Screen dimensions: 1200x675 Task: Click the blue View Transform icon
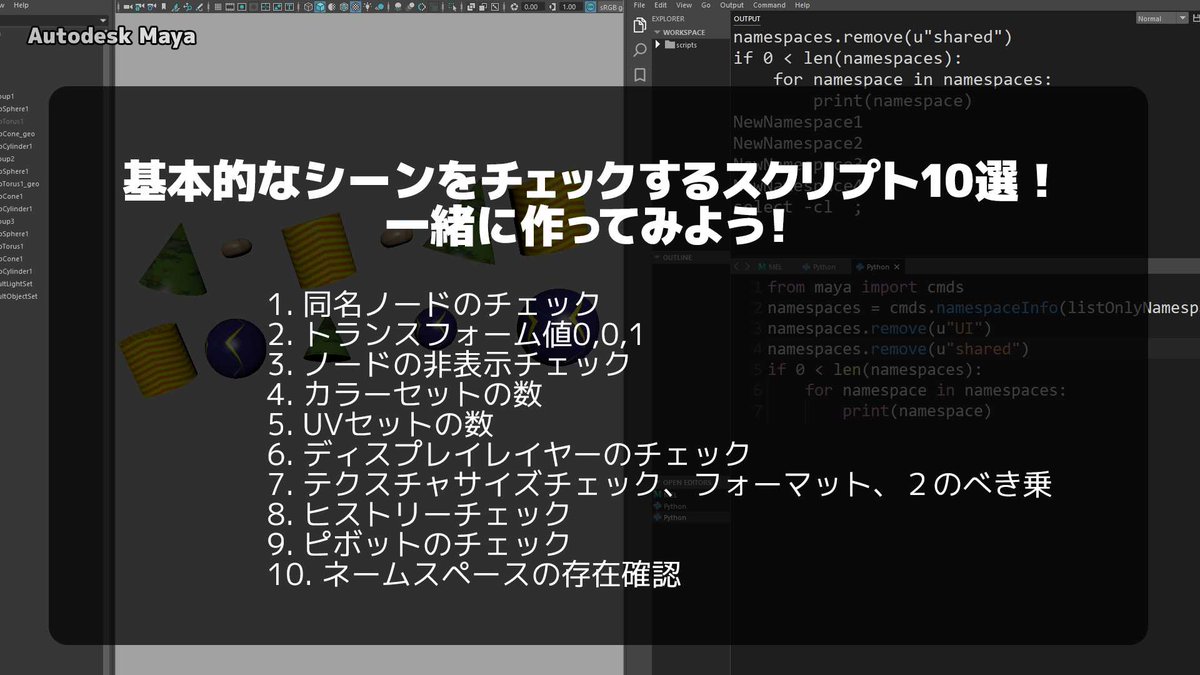590,7
